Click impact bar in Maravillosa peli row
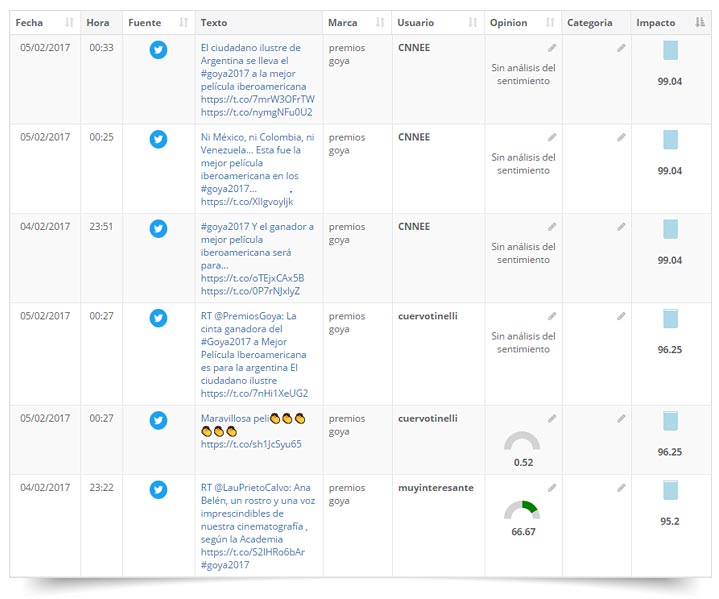 670,421
